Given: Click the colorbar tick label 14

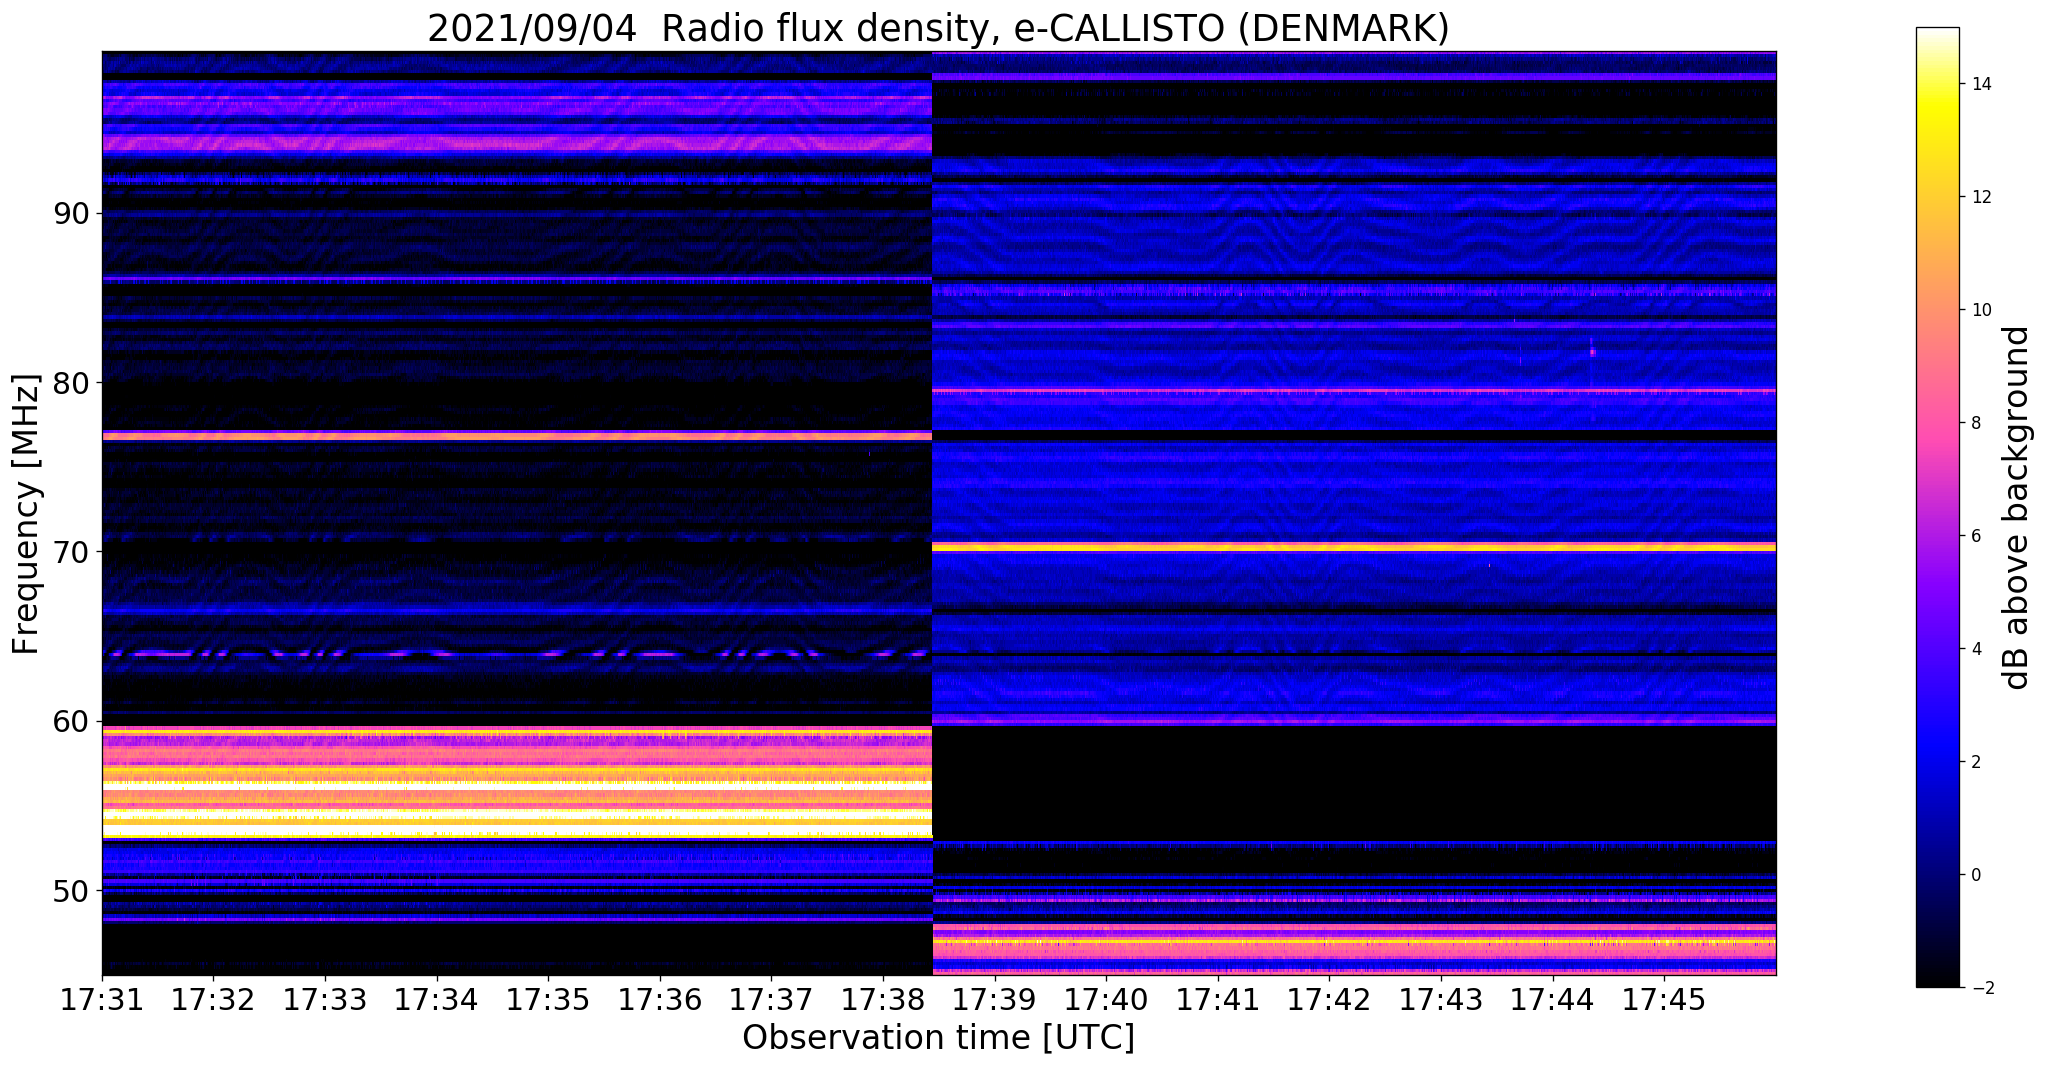Looking at the screenshot, I should click(x=1979, y=84).
